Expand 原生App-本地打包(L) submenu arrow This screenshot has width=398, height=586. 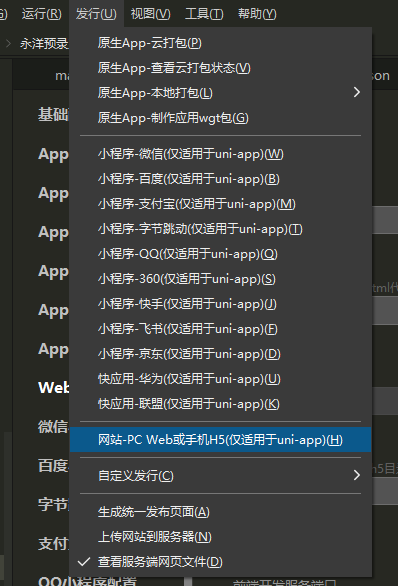coord(357,92)
